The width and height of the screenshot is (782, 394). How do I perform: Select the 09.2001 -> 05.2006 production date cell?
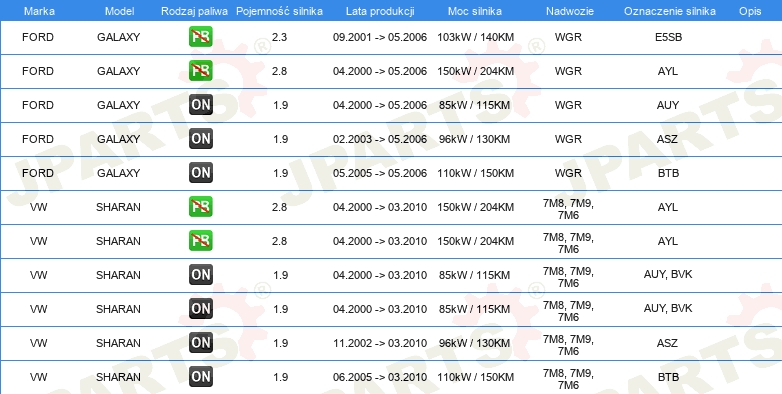click(380, 37)
